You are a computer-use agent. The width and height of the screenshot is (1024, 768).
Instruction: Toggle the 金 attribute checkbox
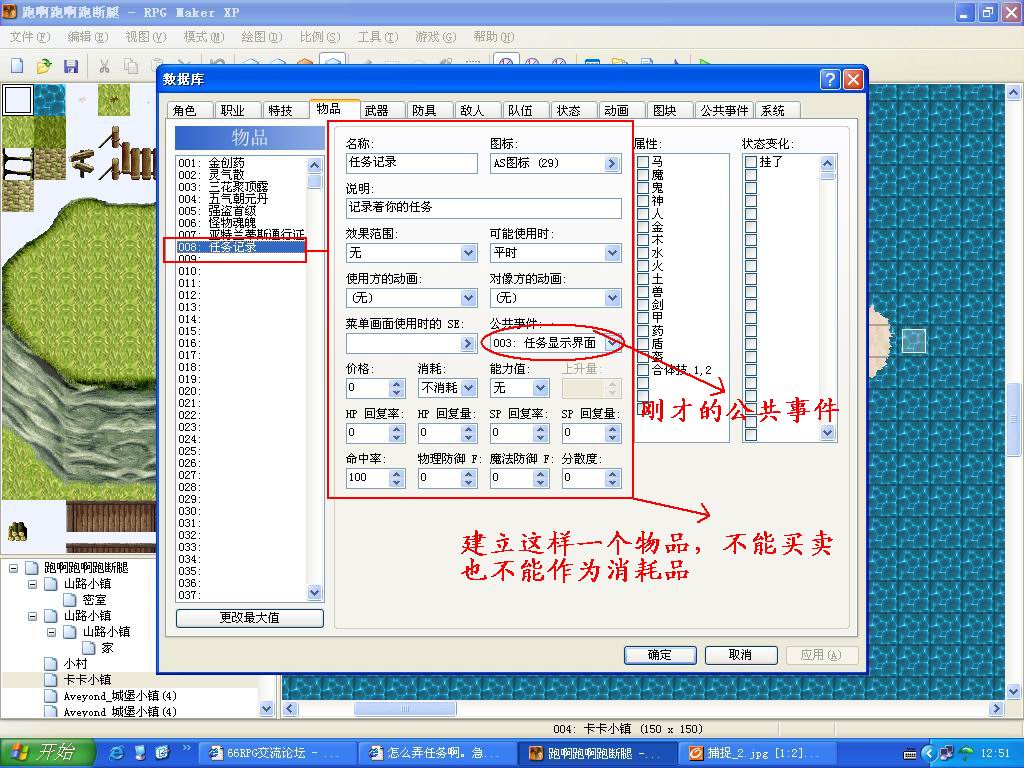pyautogui.click(x=643, y=227)
